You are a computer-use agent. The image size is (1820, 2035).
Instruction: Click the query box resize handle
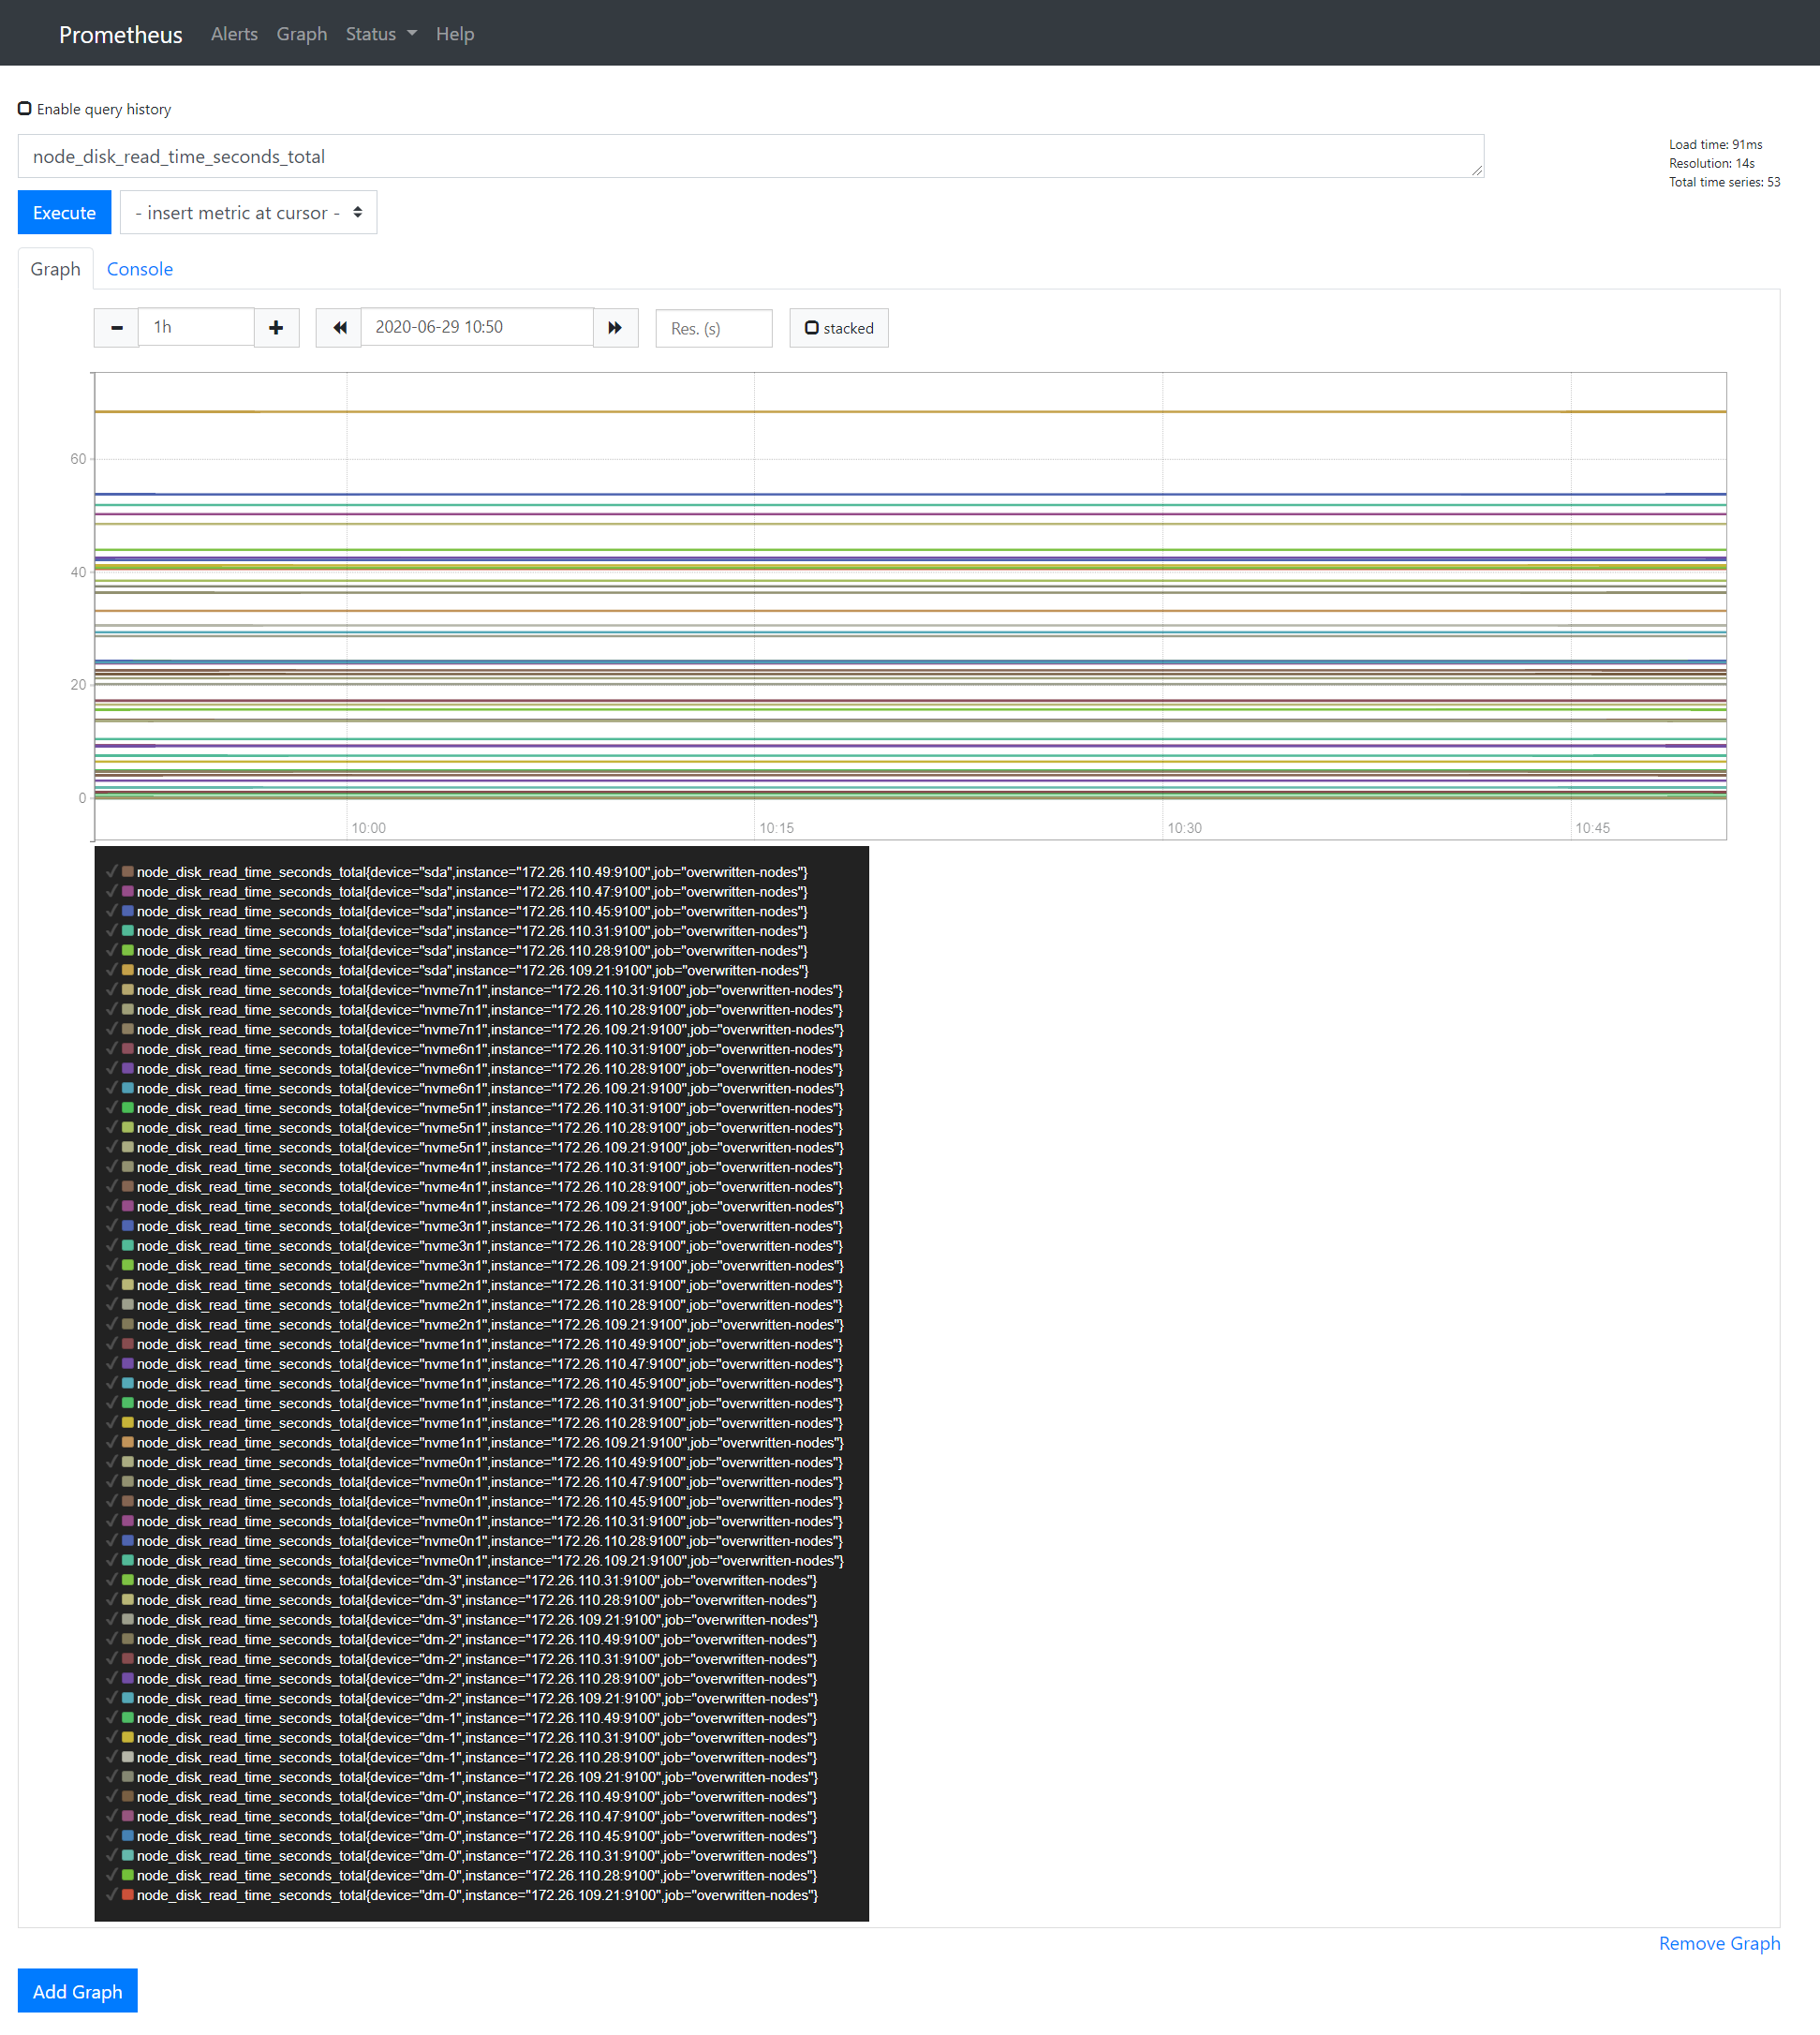coord(1477,171)
